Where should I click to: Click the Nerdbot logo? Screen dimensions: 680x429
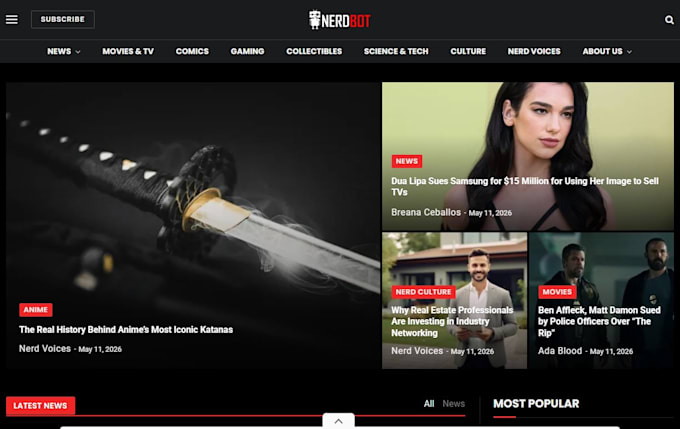click(340, 20)
